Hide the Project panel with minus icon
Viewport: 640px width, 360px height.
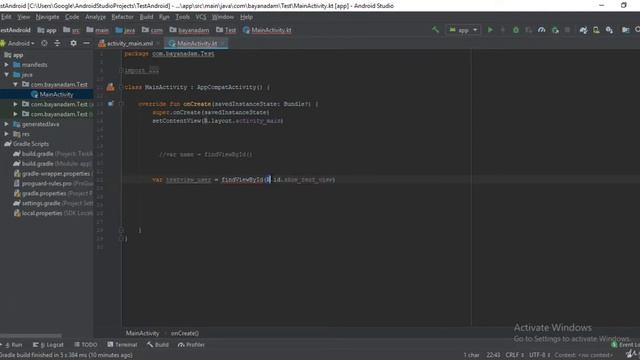pyautogui.click(x=87, y=43)
